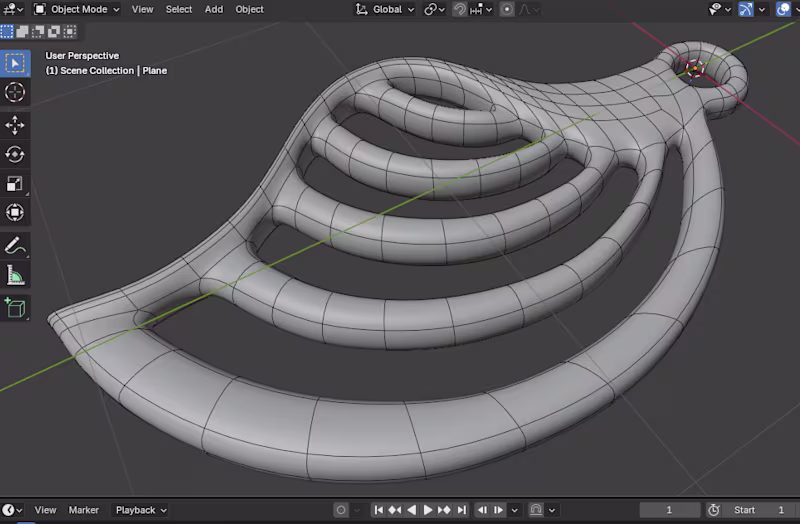Activate the Transform tool
This screenshot has height=524, width=800.
pos(15,212)
